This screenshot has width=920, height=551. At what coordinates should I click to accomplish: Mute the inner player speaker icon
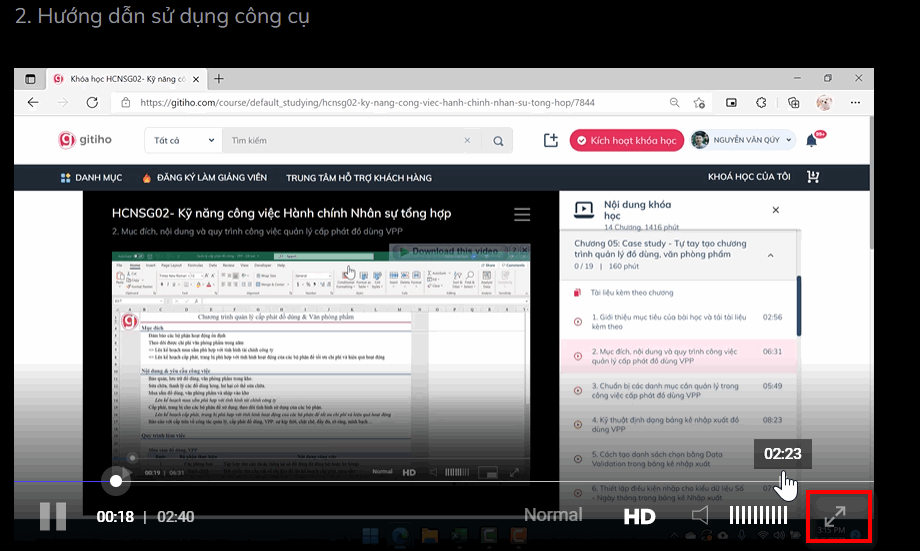click(x=433, y=472)
